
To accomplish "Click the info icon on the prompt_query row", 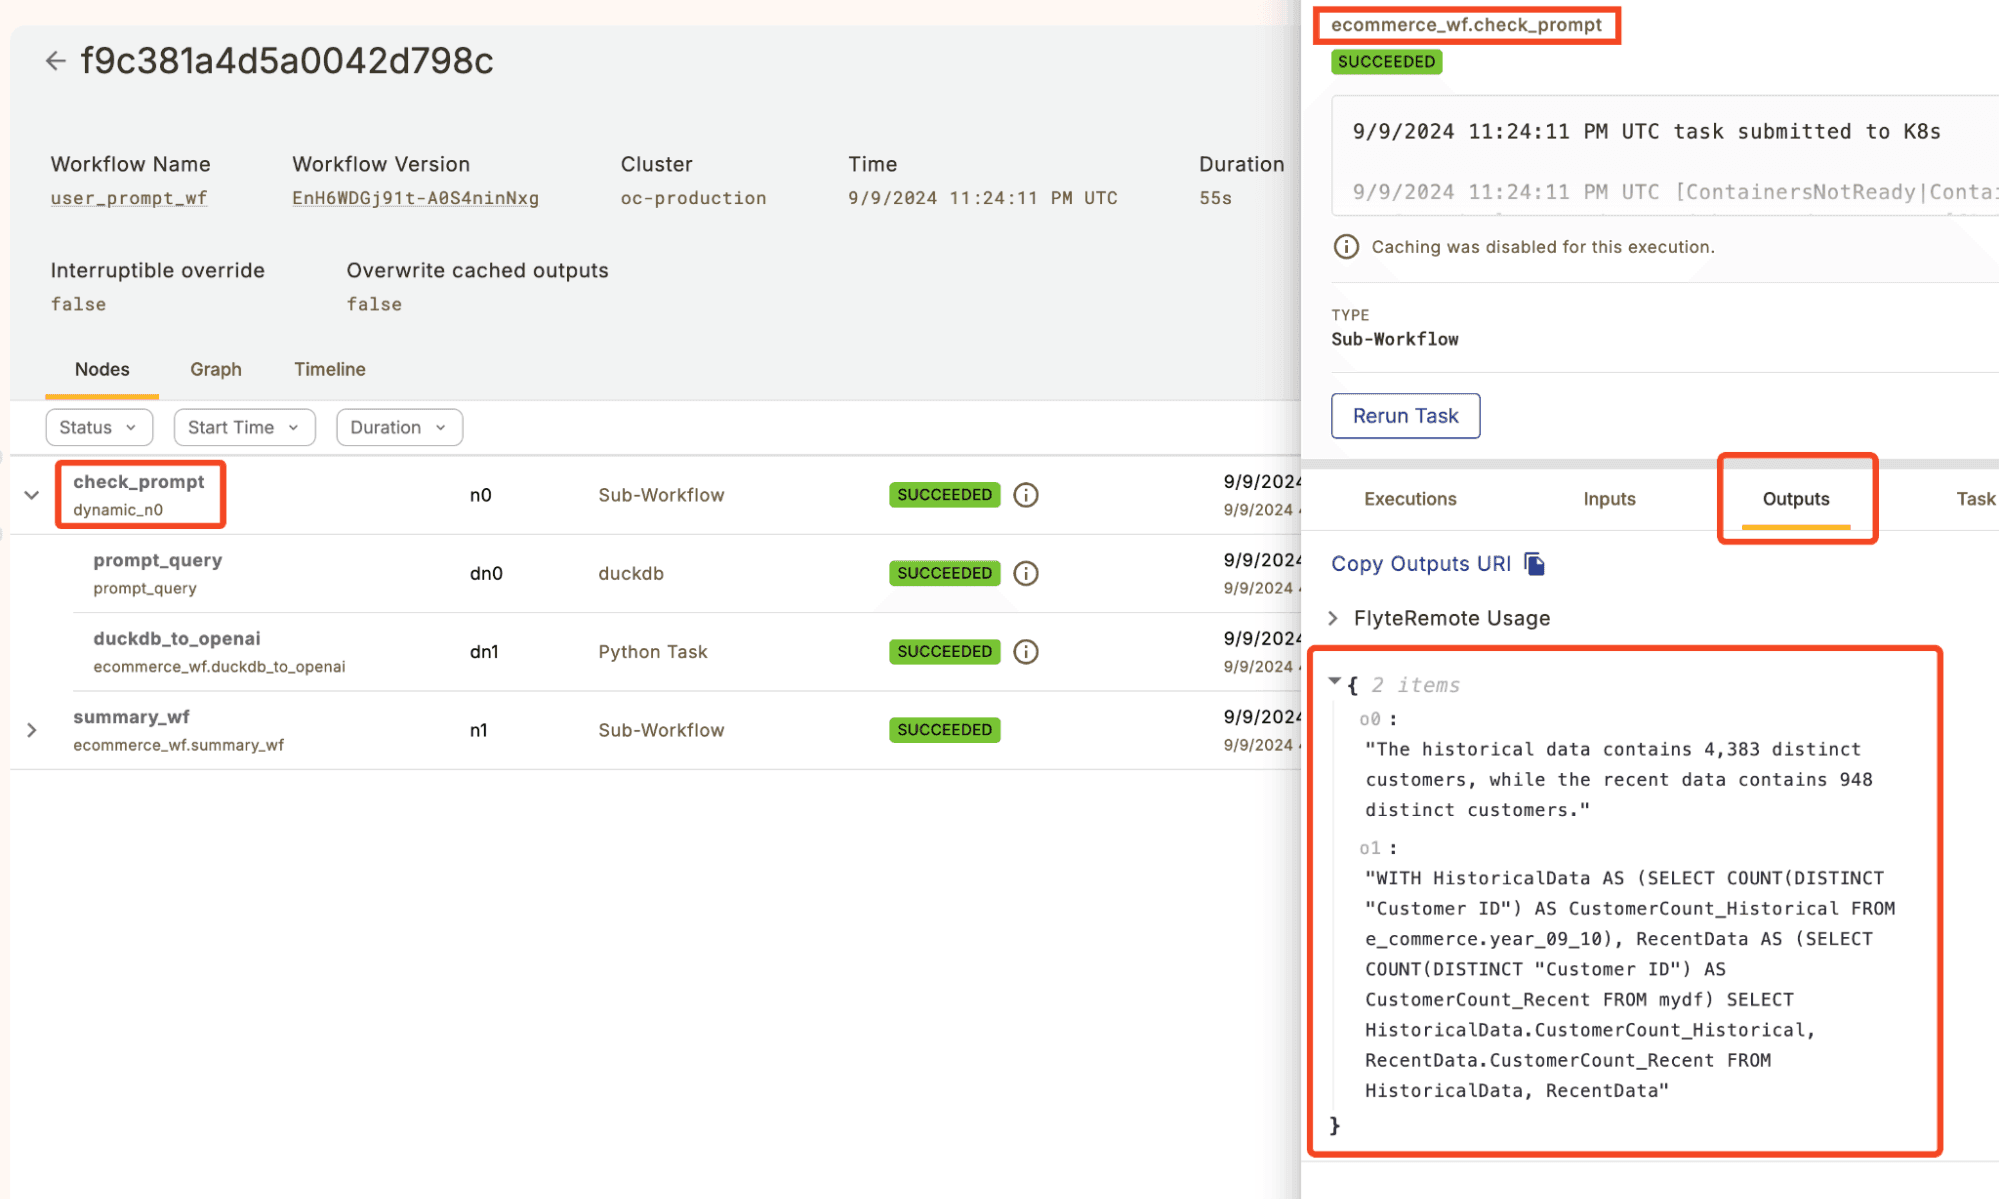I will pyautogui.click(x=1026, y=573).
